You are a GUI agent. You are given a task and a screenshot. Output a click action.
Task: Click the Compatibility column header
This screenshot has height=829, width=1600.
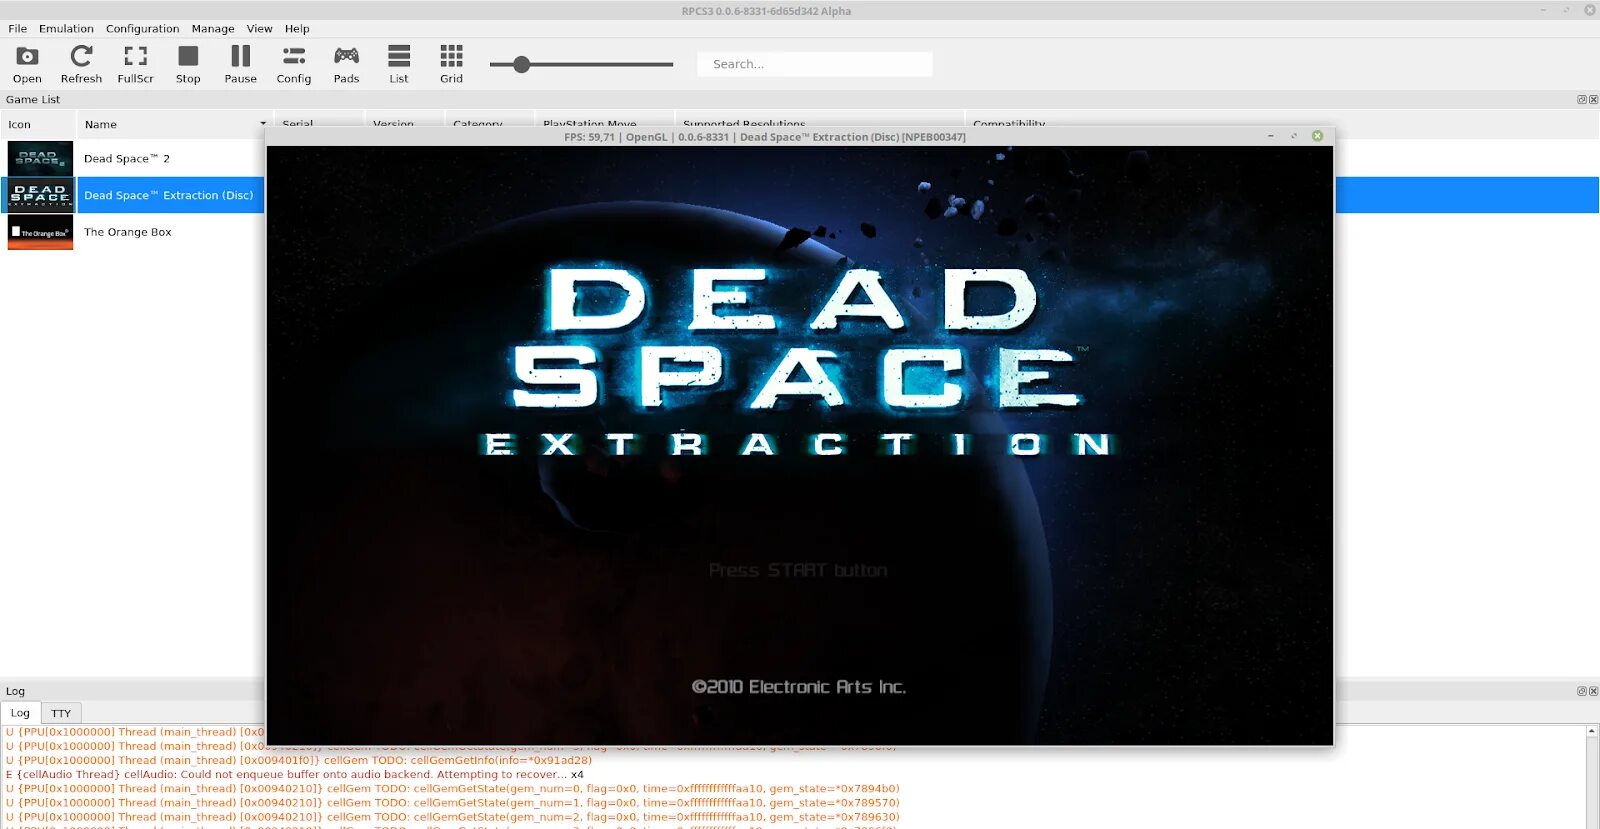[x=1009, y=124]
